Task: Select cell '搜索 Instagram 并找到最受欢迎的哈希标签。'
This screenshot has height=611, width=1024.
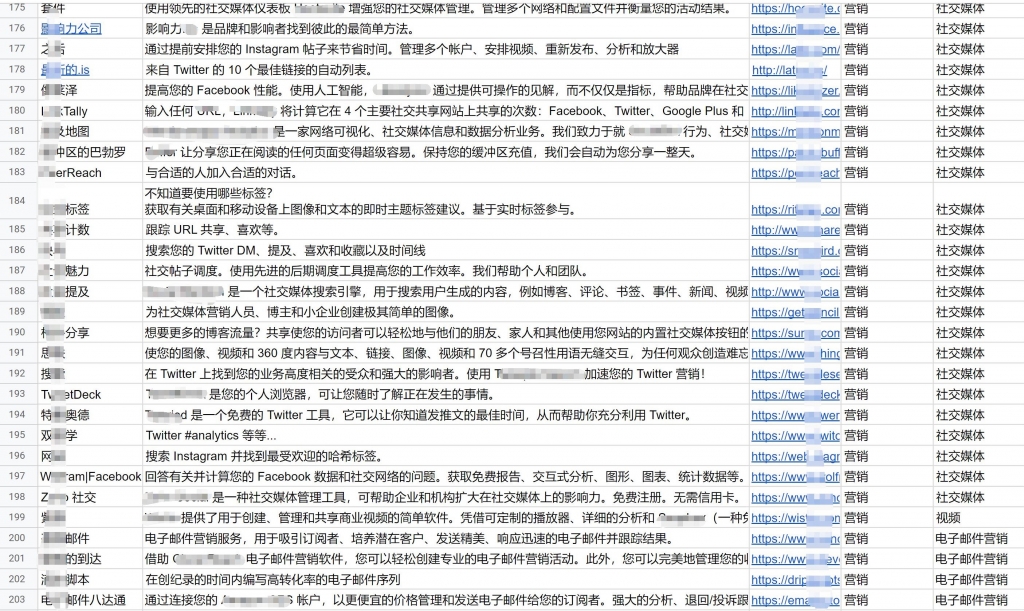Action: [x=445, y=456]
